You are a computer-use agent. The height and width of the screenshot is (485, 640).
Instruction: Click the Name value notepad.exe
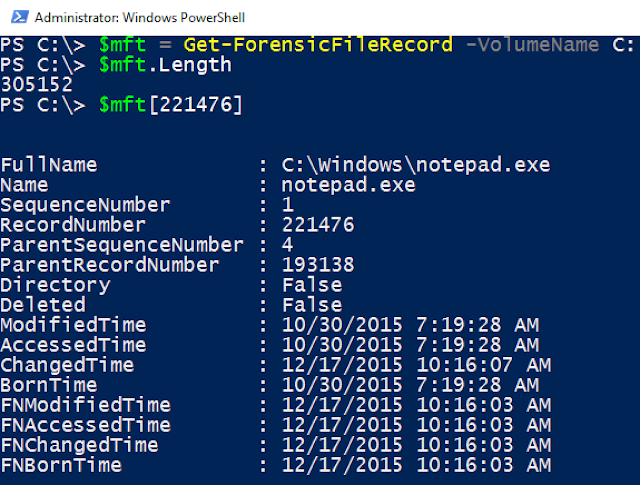pos(348,185)
